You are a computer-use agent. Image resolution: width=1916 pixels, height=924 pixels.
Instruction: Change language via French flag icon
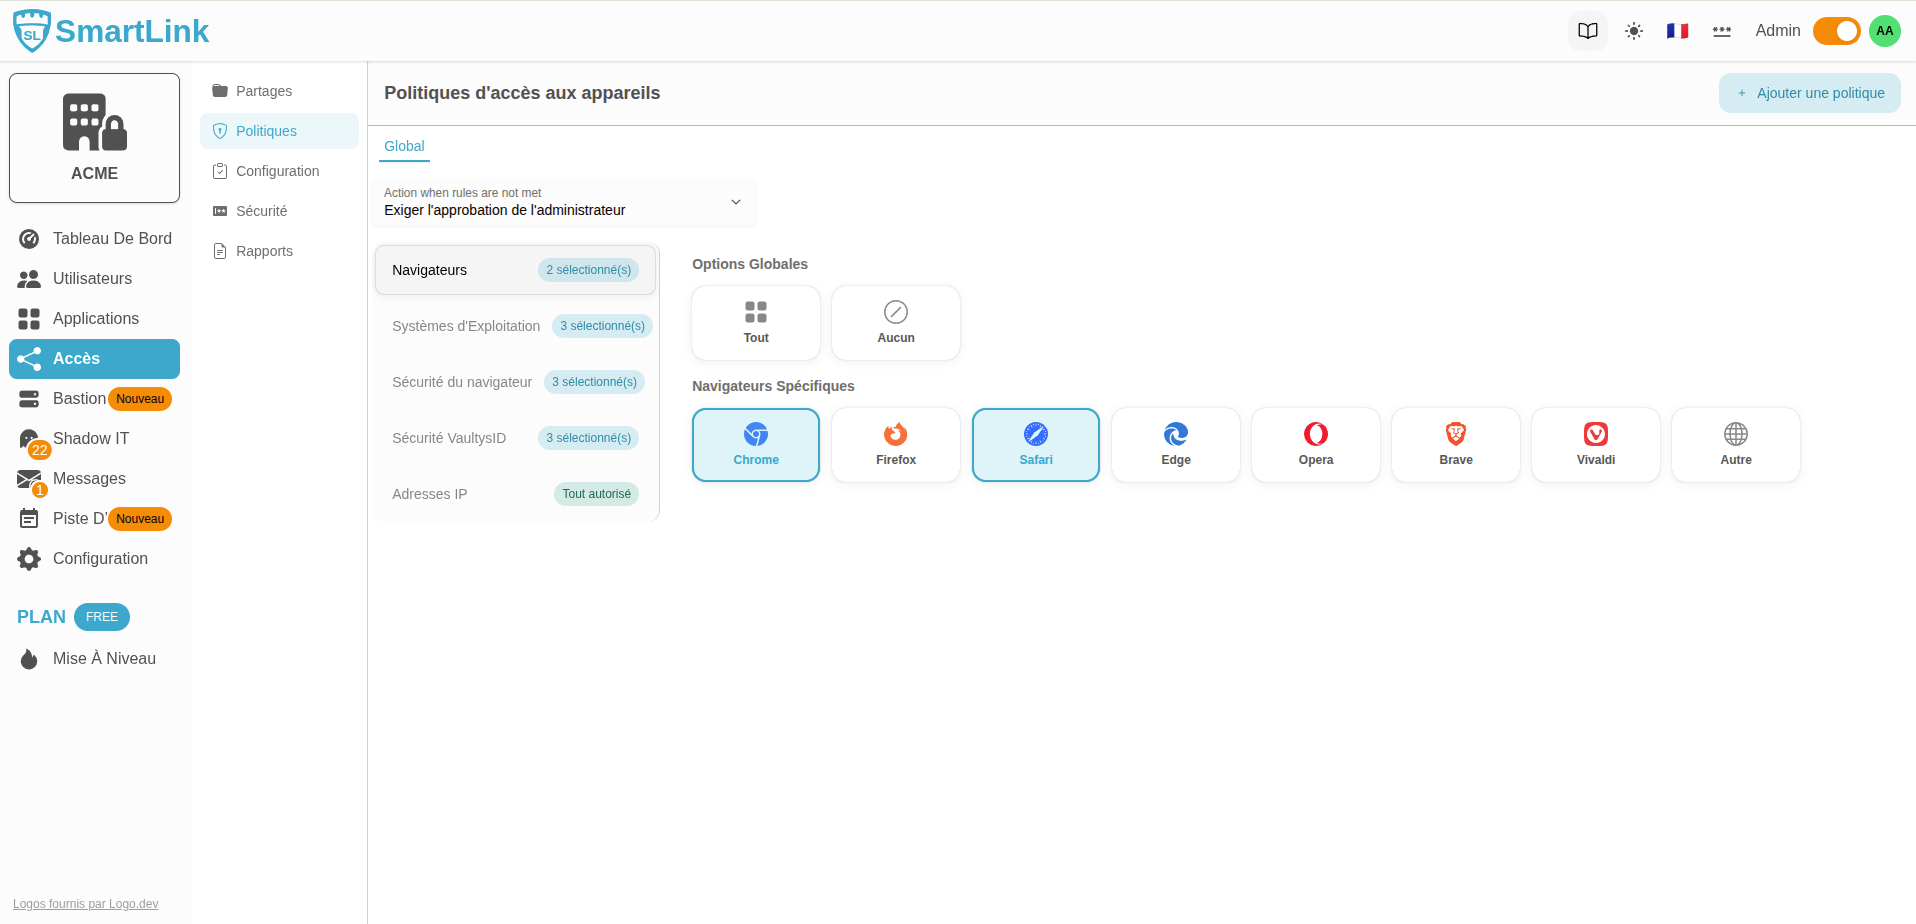(1677, 31)
